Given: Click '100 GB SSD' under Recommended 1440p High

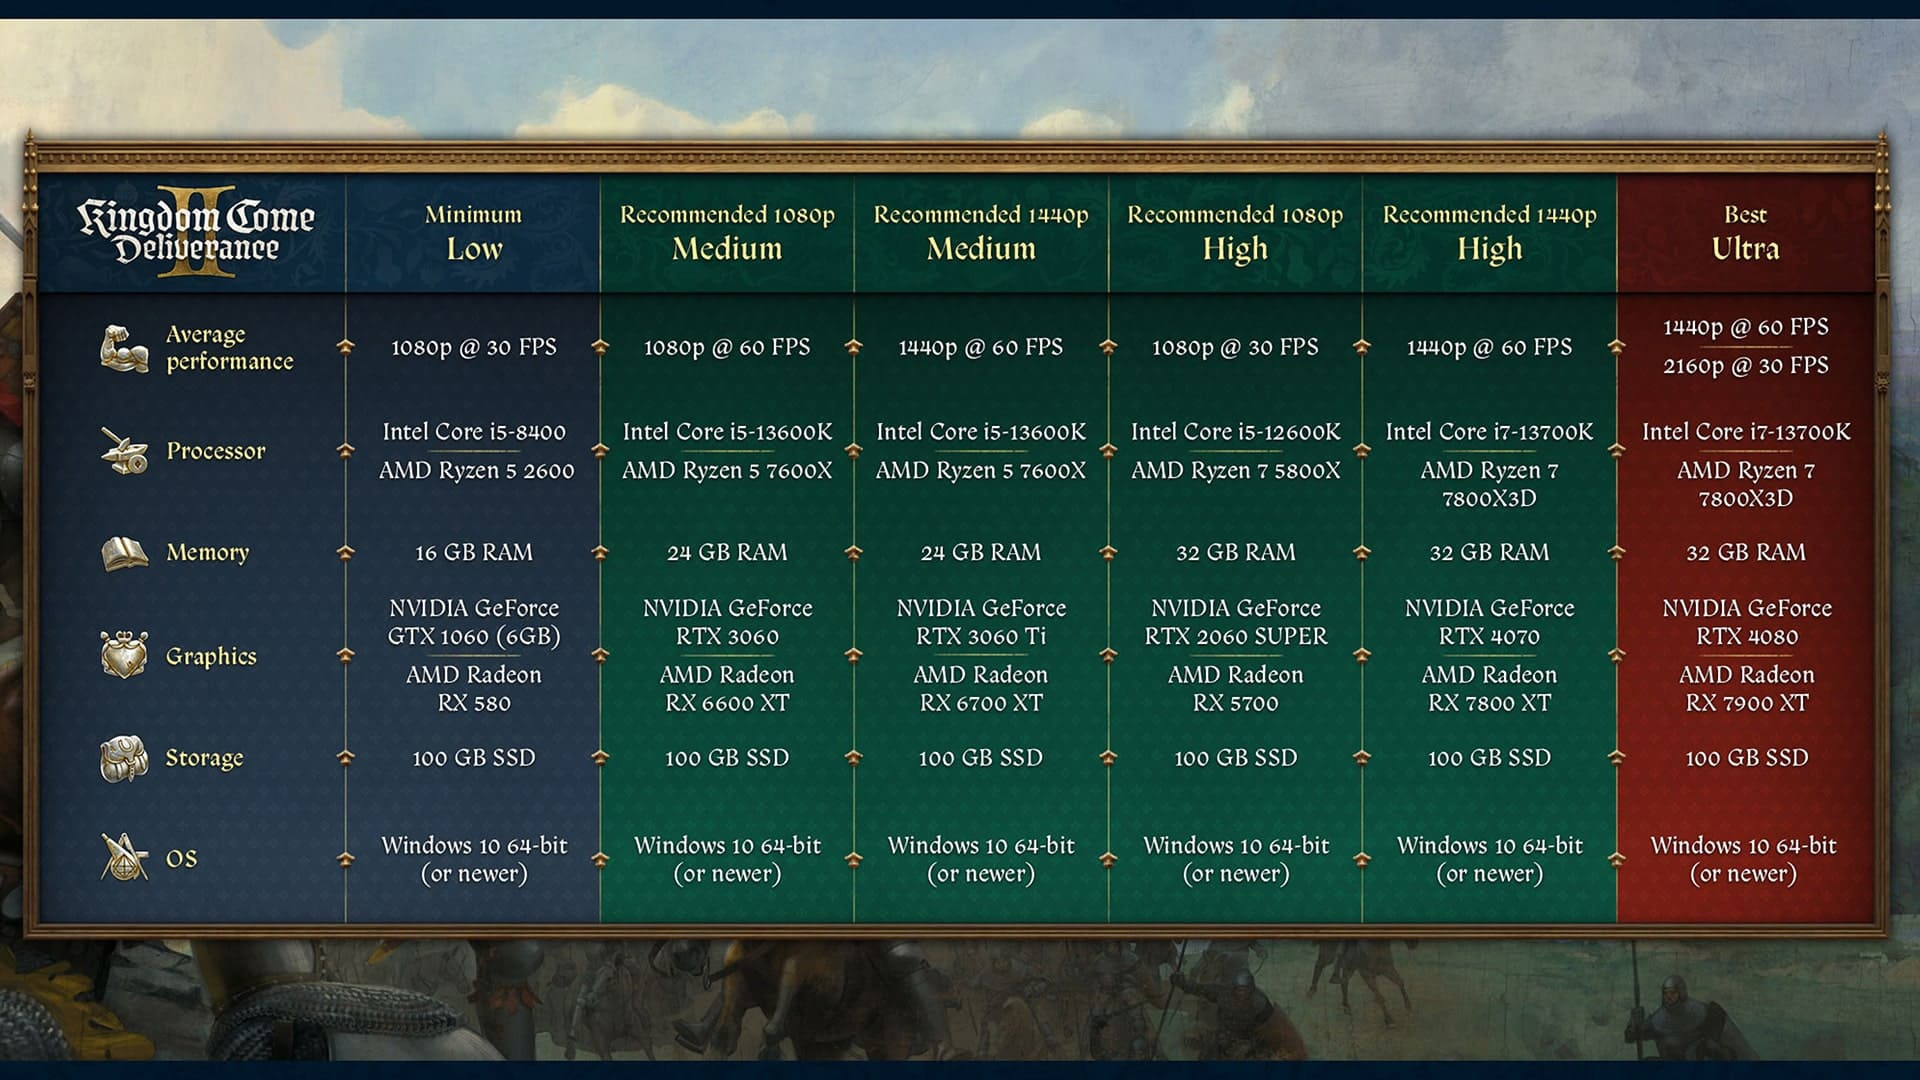Looking at the screenshot, I should point(1489,758).
